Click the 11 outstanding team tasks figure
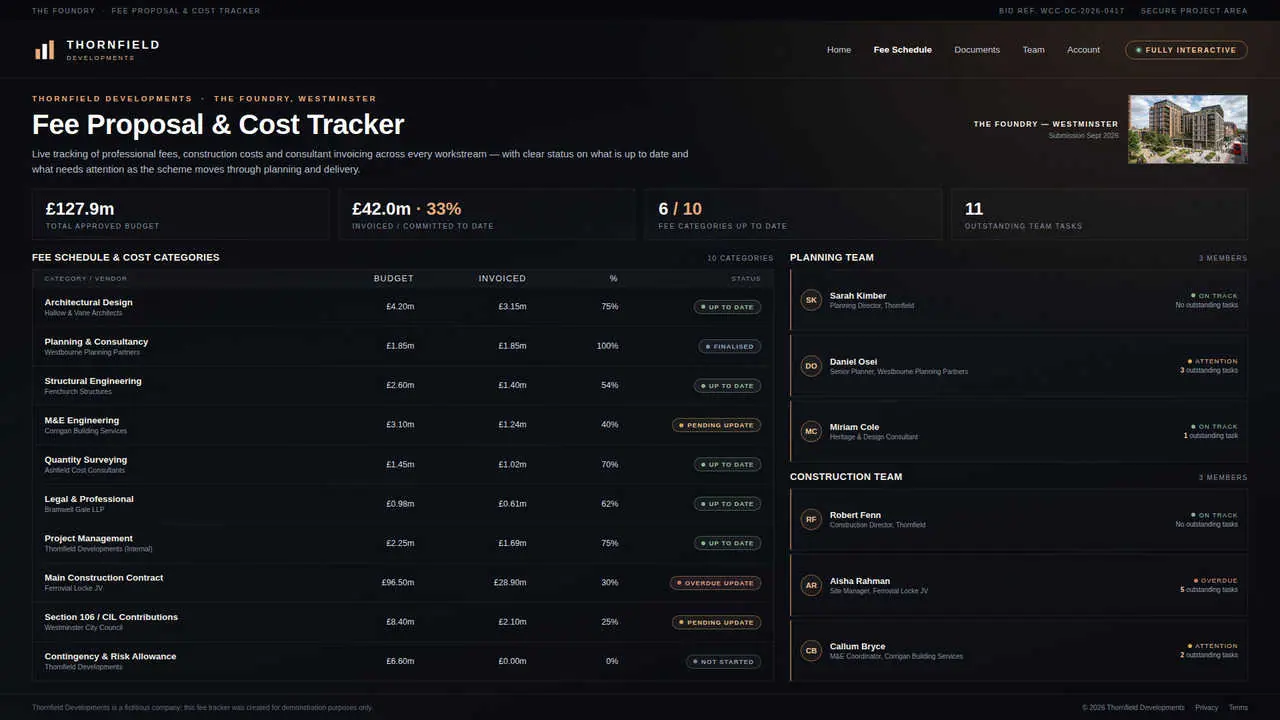The image size is (1280, 720). pos(974,209)
